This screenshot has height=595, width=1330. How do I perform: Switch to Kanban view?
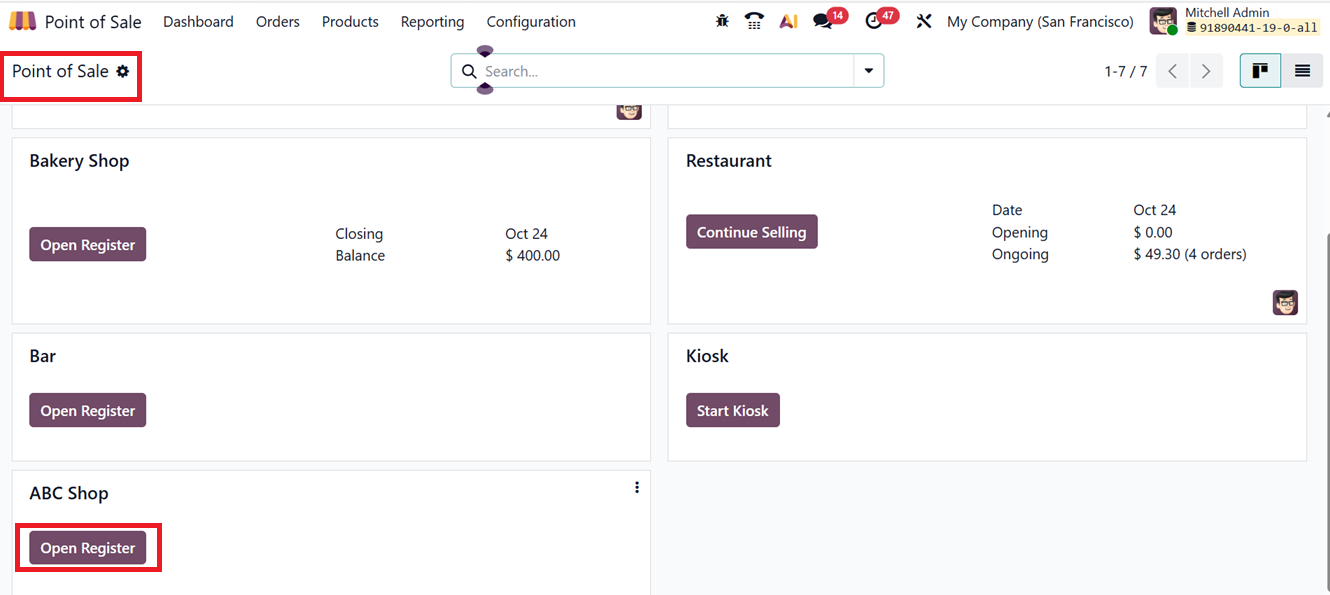[x=1260, y=71]
